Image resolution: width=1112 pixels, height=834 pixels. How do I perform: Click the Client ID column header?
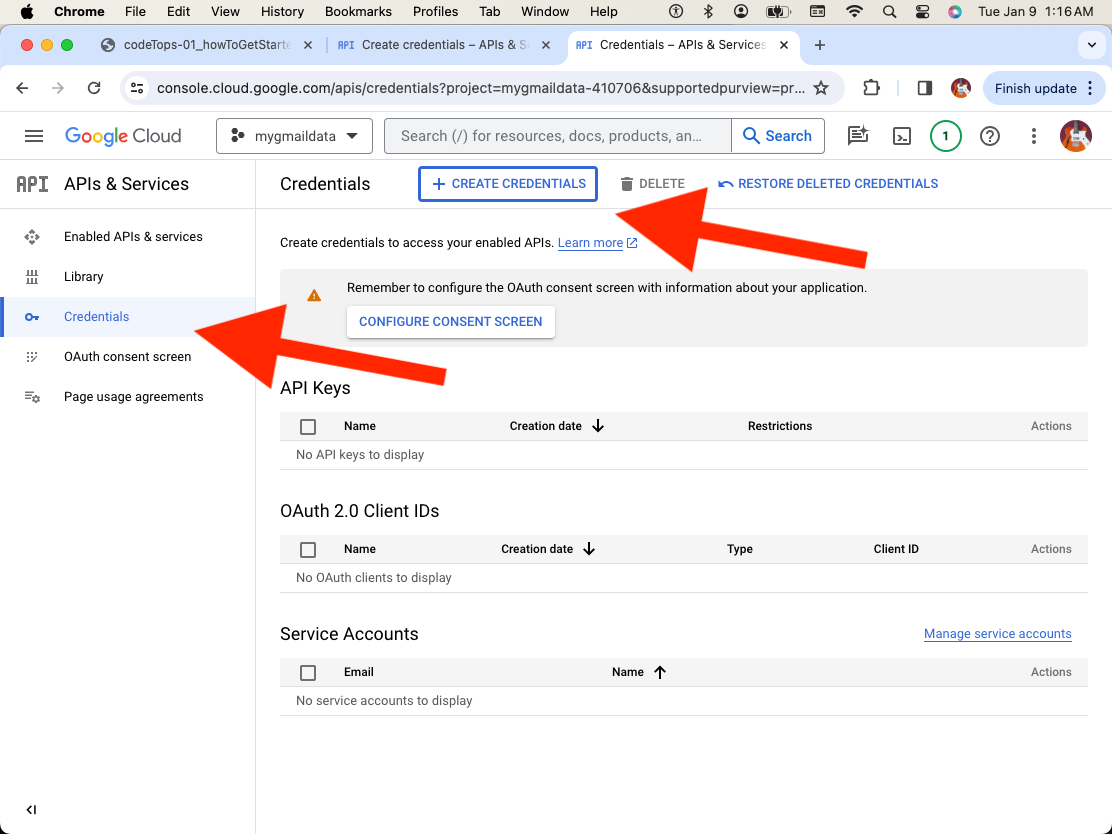tap(896, 549)
